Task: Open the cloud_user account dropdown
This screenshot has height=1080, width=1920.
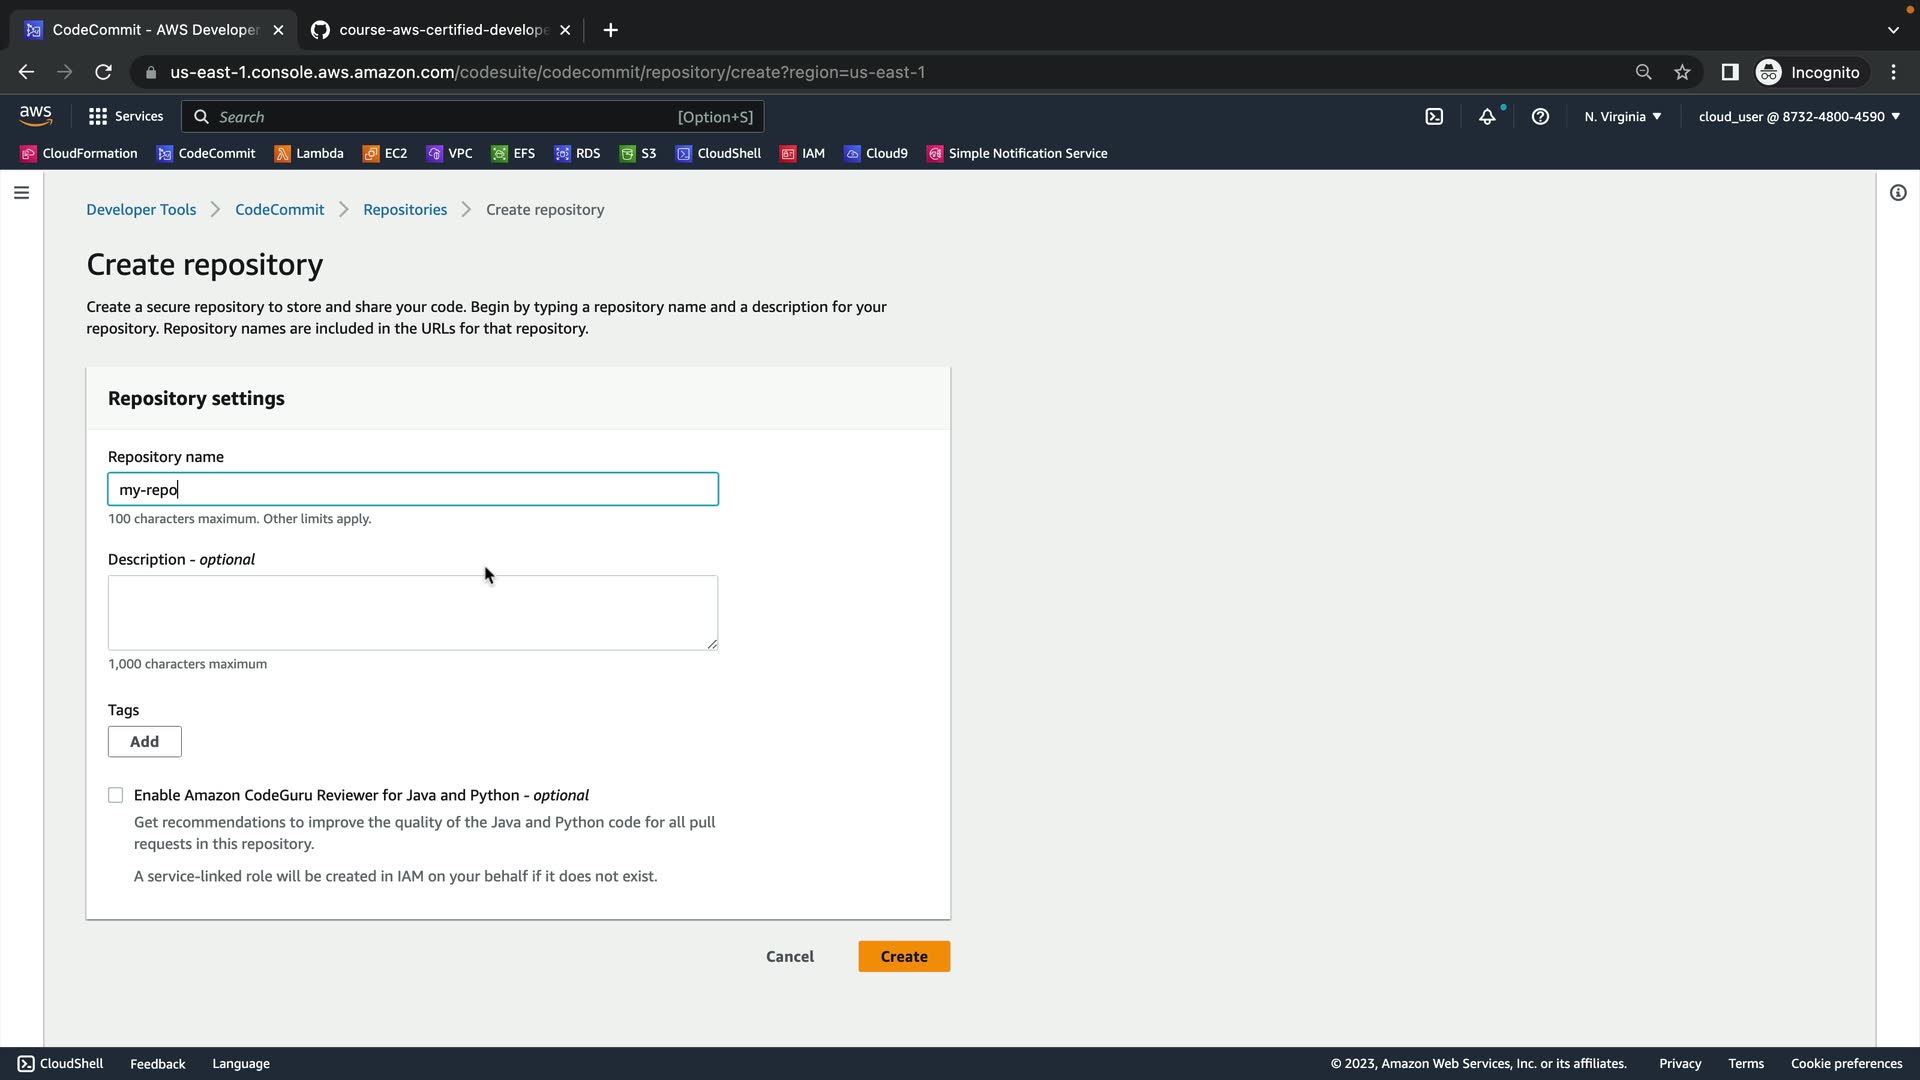Action: pyautogui.click(x=1798, y=117)
